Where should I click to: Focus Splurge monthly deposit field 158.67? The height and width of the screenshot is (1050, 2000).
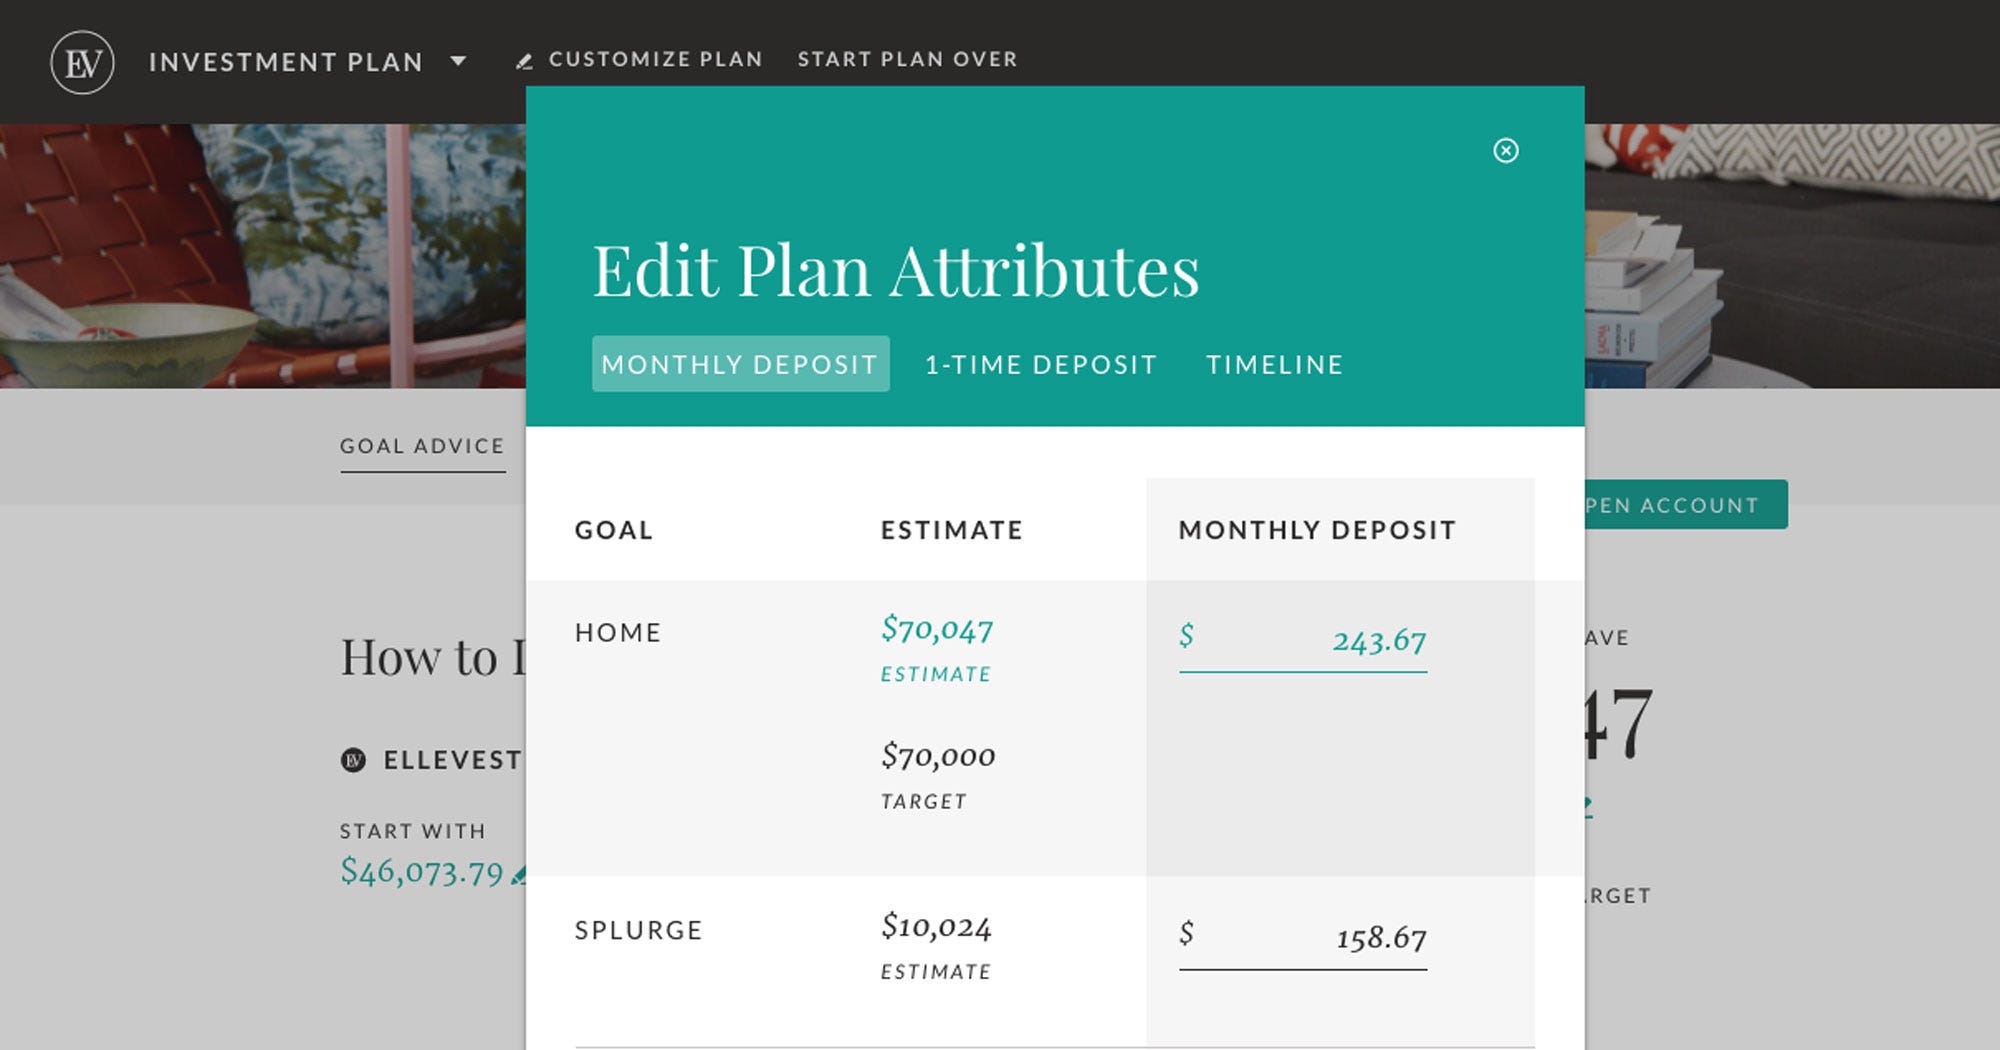pos(1330,937)
